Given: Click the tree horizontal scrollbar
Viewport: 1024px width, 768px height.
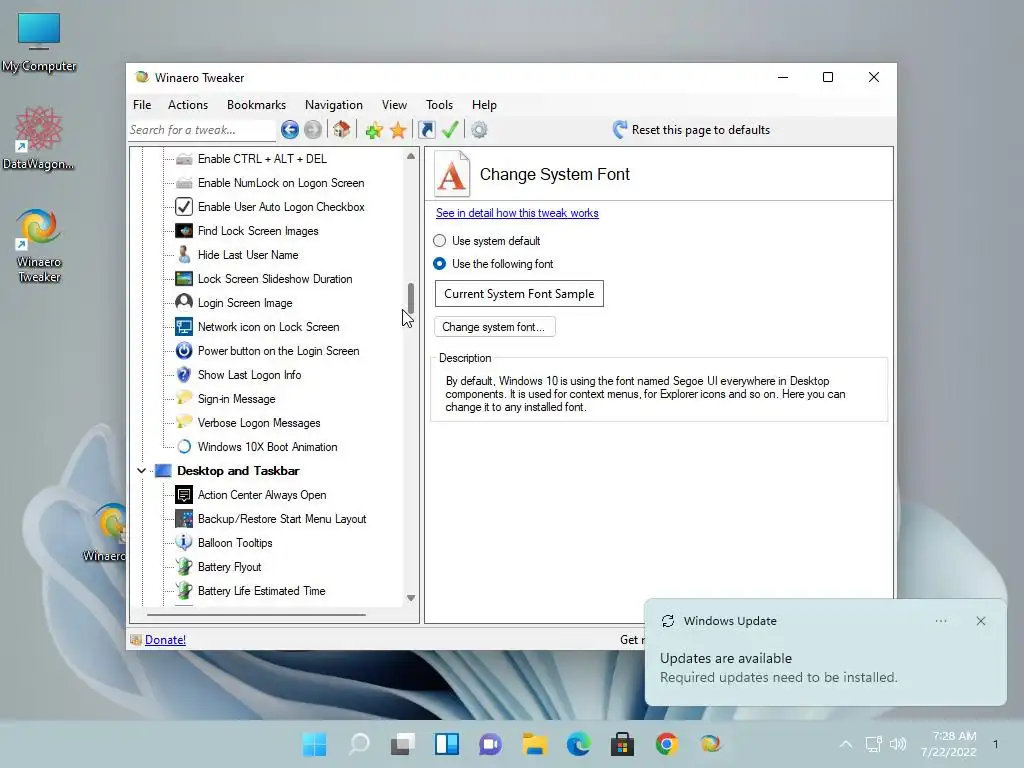Looking at the screenshot, I should point(256,615).
